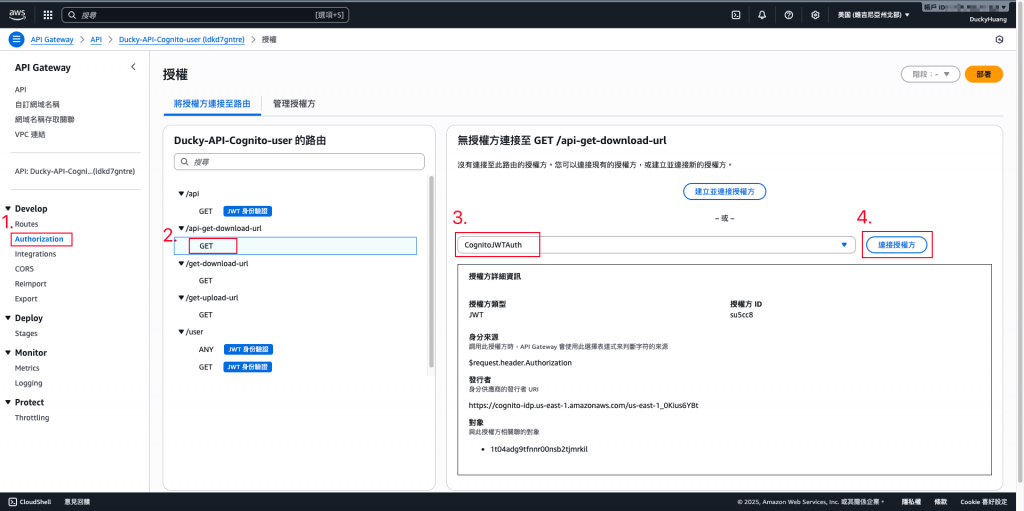The image size is (1024, 511).
Task: Focus the top AWS search box
Action: (206, 14)
